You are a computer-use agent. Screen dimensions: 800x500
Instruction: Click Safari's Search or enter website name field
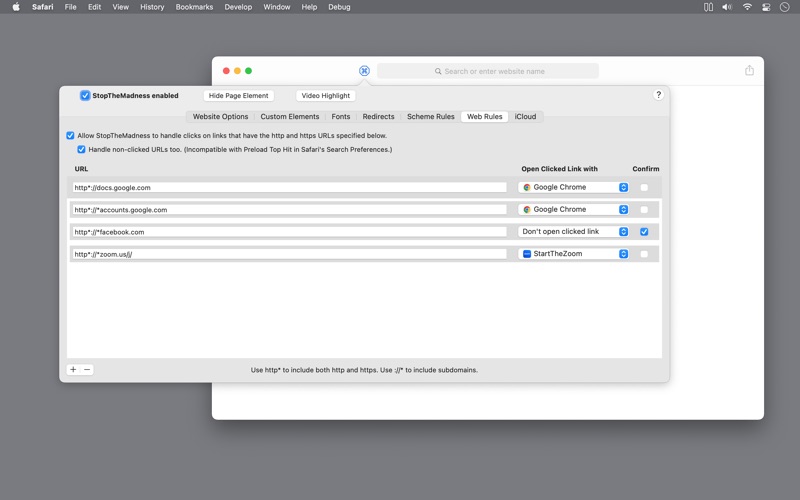[488, 71]
